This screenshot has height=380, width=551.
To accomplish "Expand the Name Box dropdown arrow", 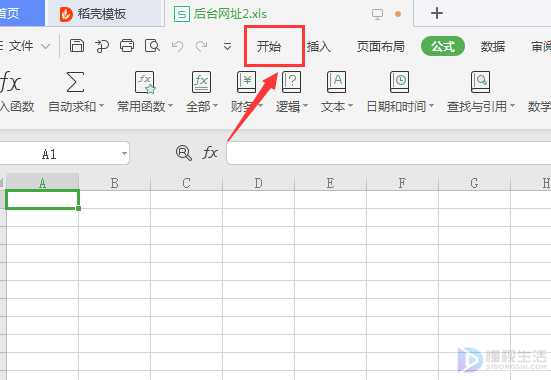I will coord(124,154).
